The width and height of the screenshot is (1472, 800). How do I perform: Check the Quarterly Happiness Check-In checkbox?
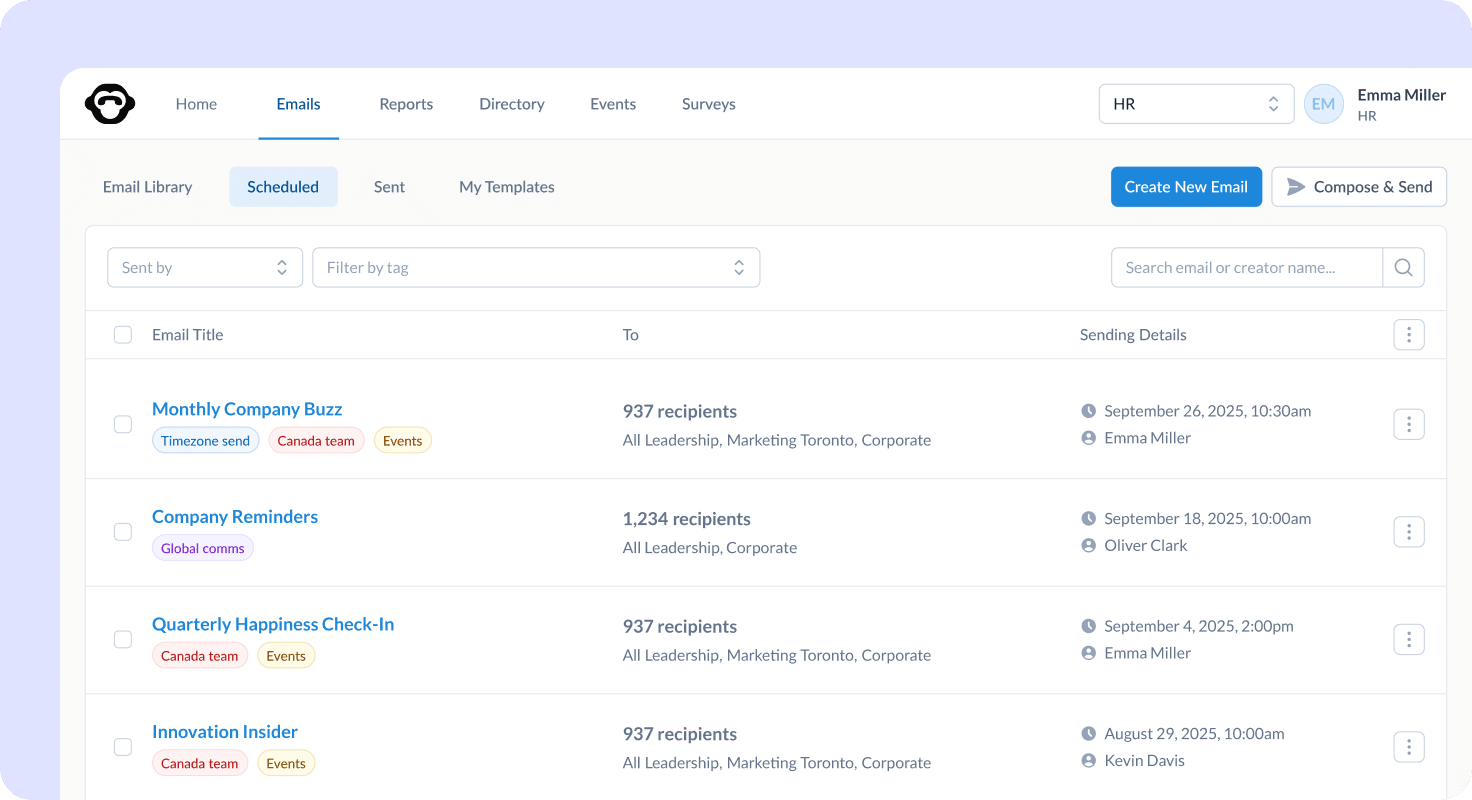122,639
